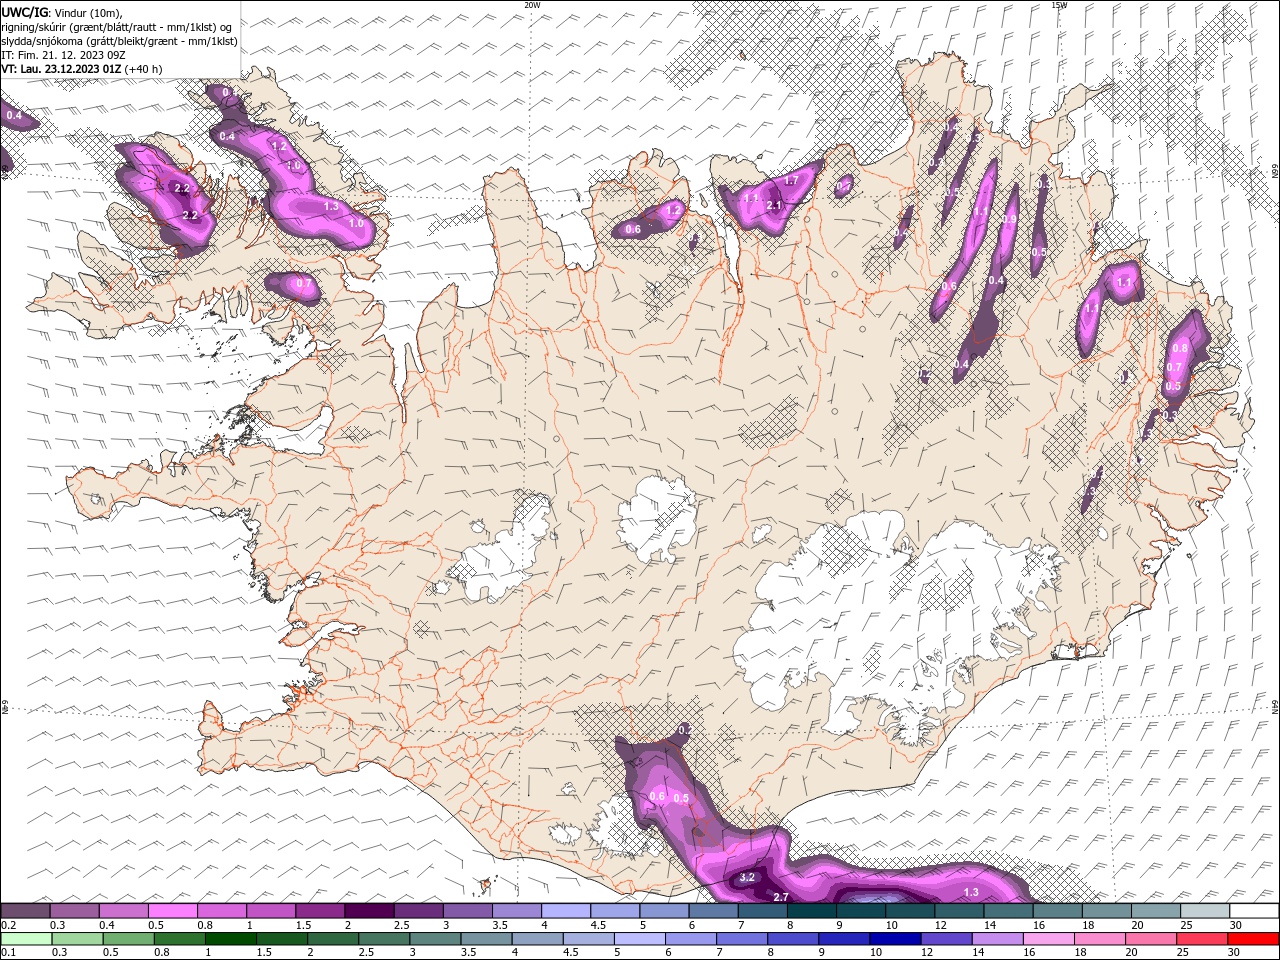Pick bottom legend swatch between 10 and 12
The width and height of the screenshot is (1280, 960).
coord(896,939)
